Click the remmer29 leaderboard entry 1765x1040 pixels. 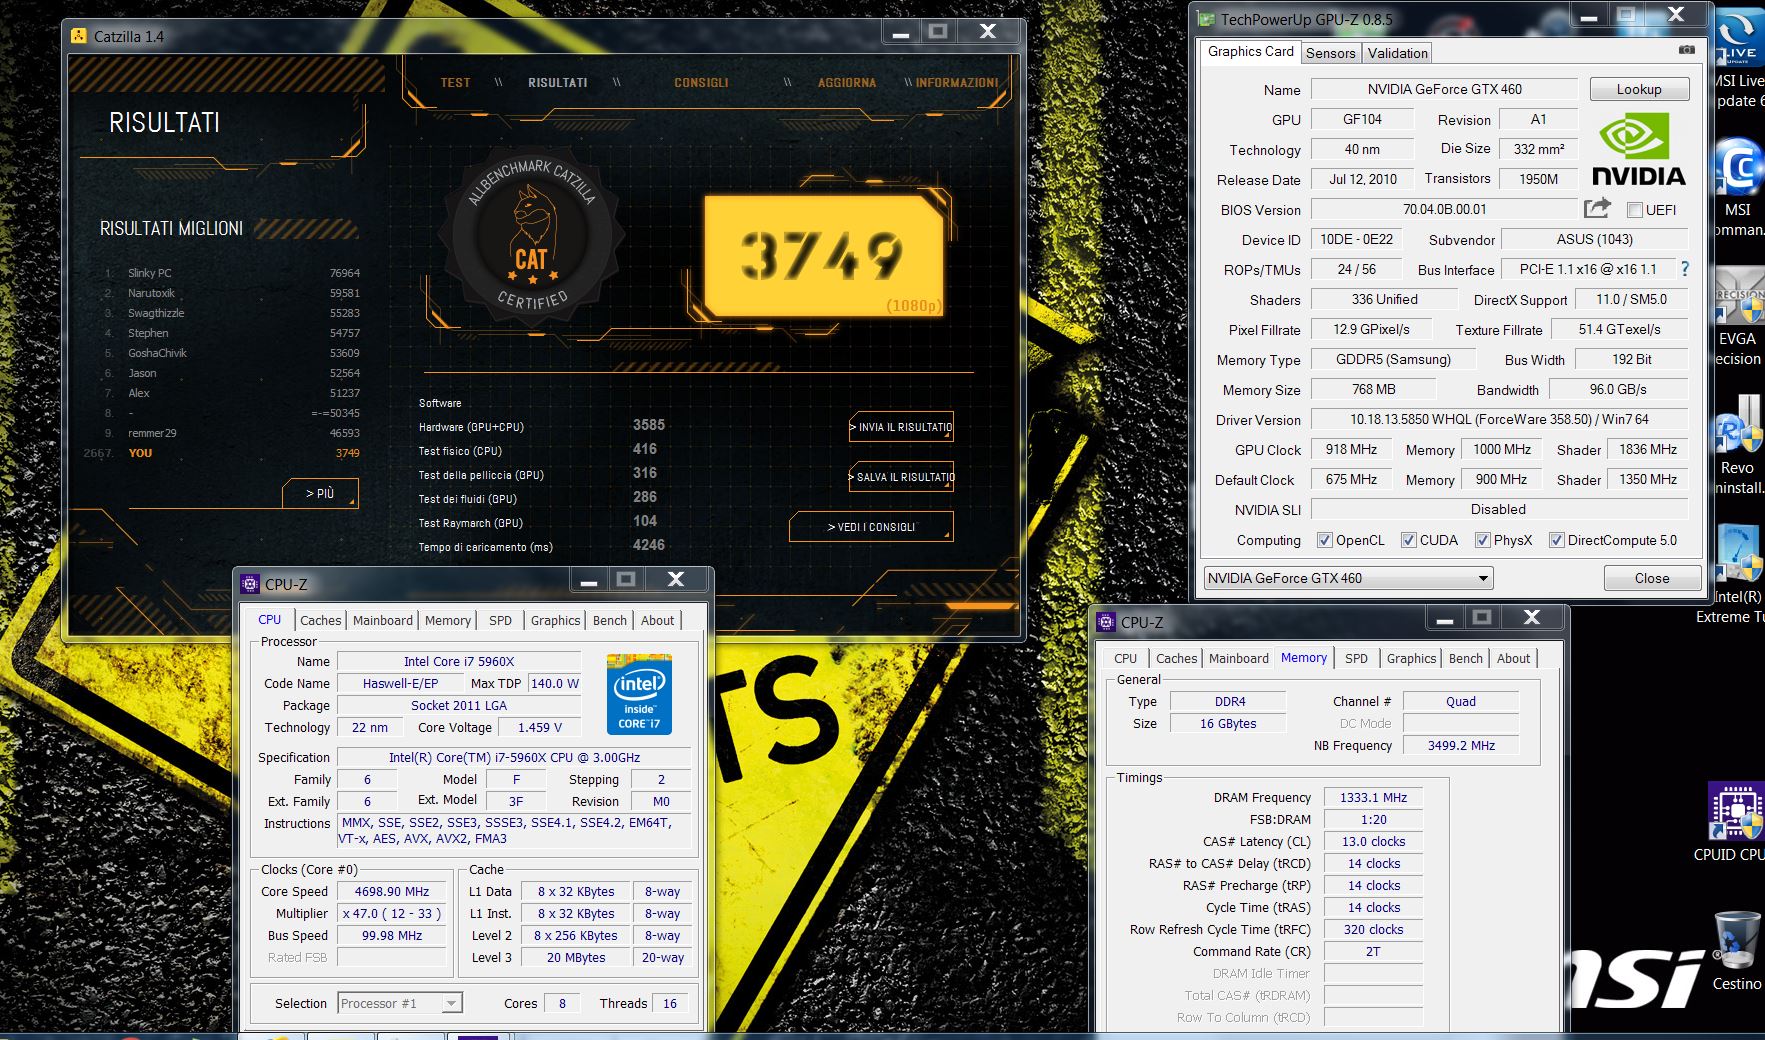232,433
